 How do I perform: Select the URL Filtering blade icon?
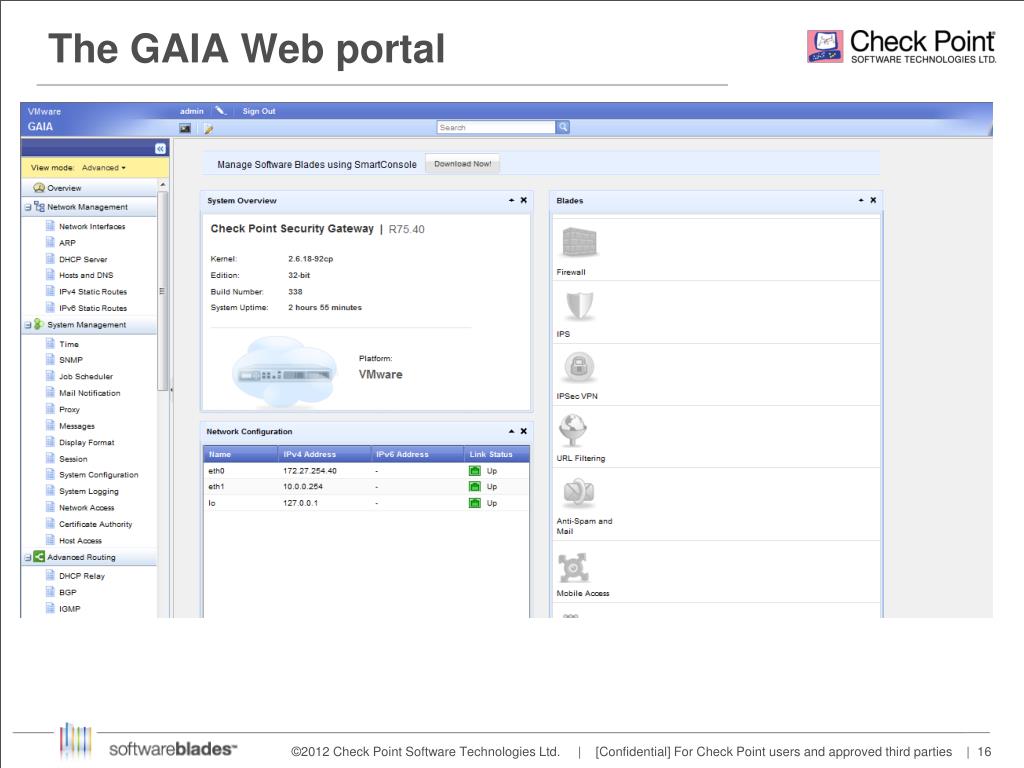(573, 430)
